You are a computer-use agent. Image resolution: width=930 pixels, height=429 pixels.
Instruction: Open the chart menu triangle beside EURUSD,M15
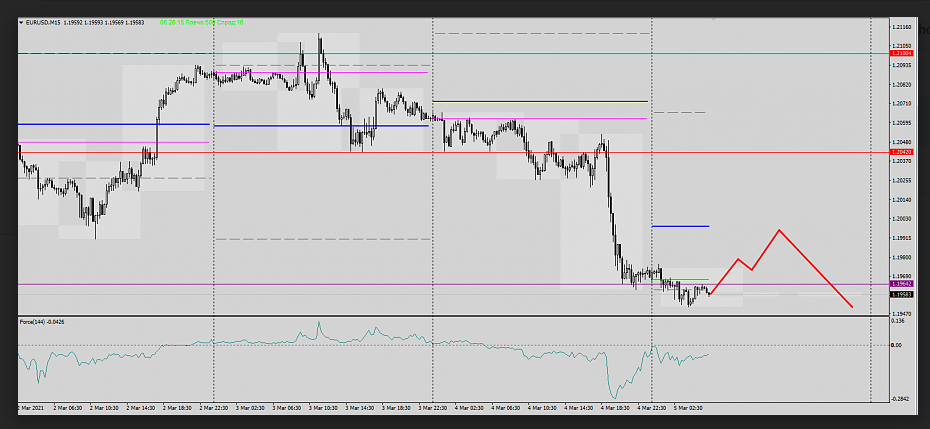[22, 22]
